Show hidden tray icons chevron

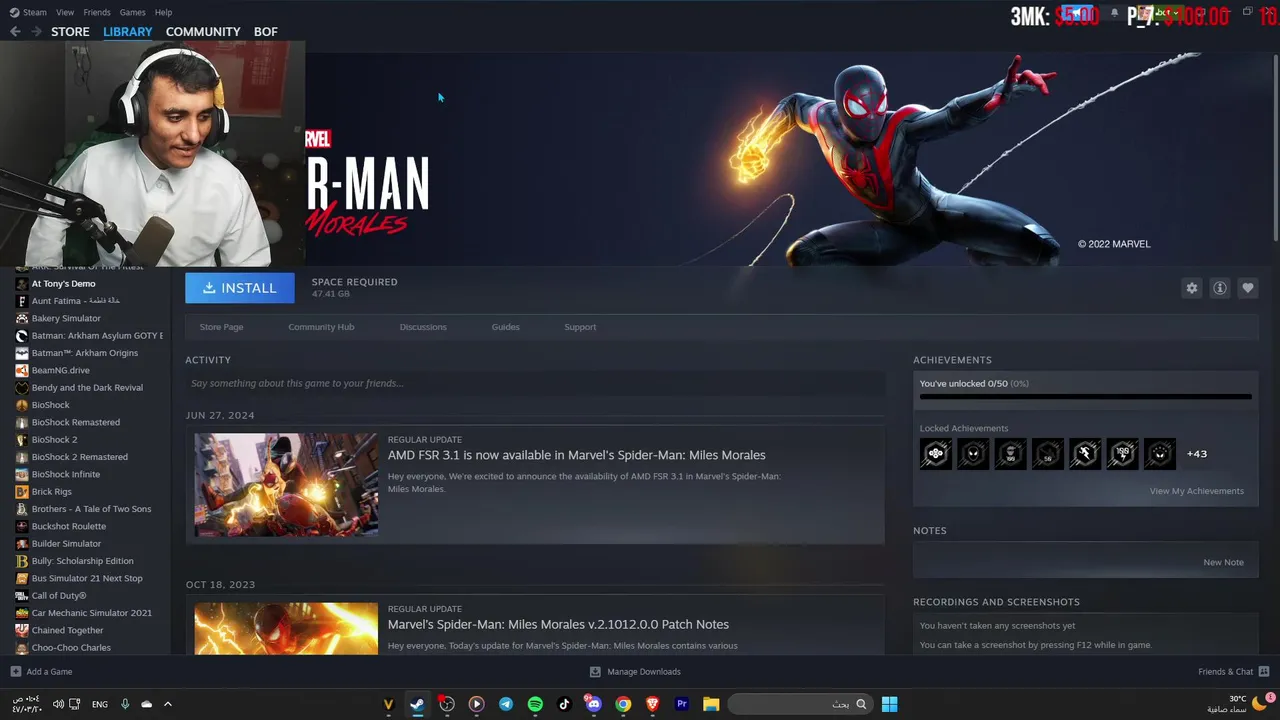167,704
